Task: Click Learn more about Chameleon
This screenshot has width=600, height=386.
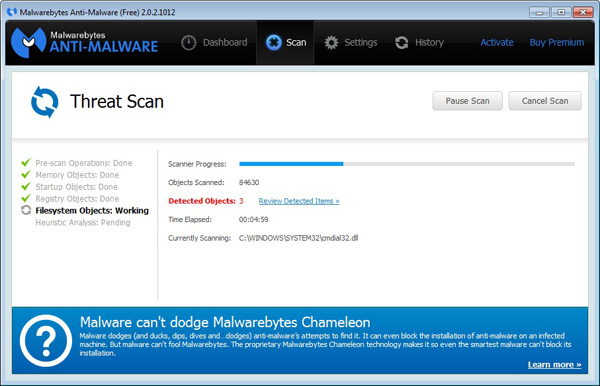Action: click(x=554, y=365)
